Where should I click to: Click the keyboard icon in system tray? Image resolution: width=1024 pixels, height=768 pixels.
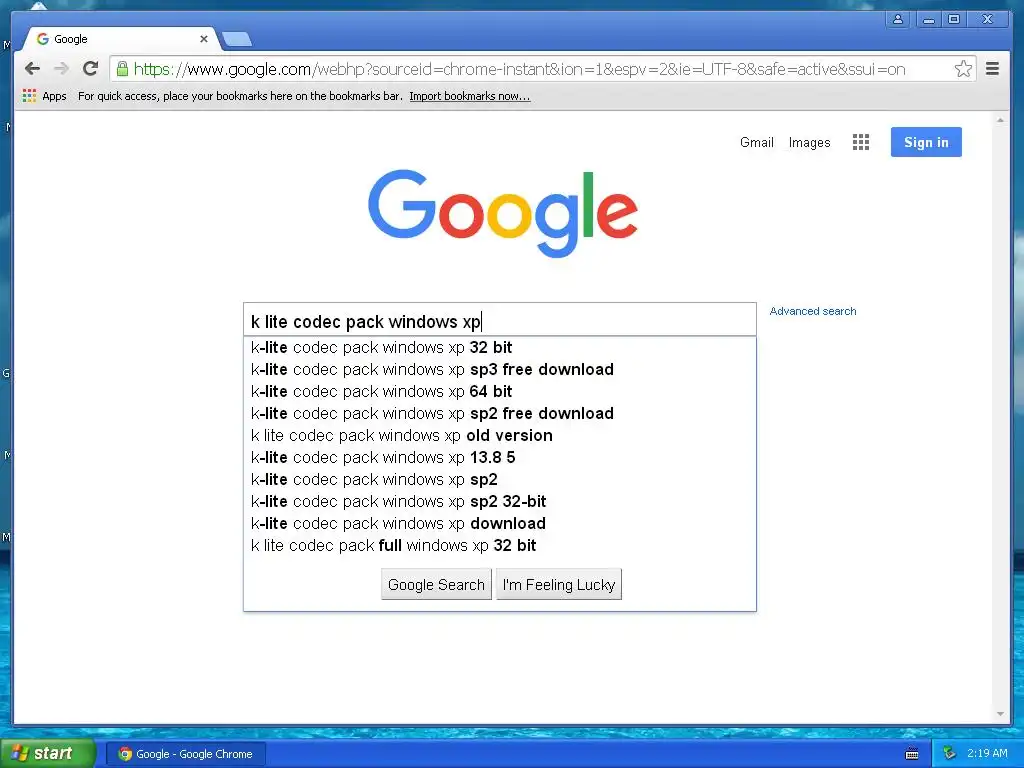(x=912, y=754)
